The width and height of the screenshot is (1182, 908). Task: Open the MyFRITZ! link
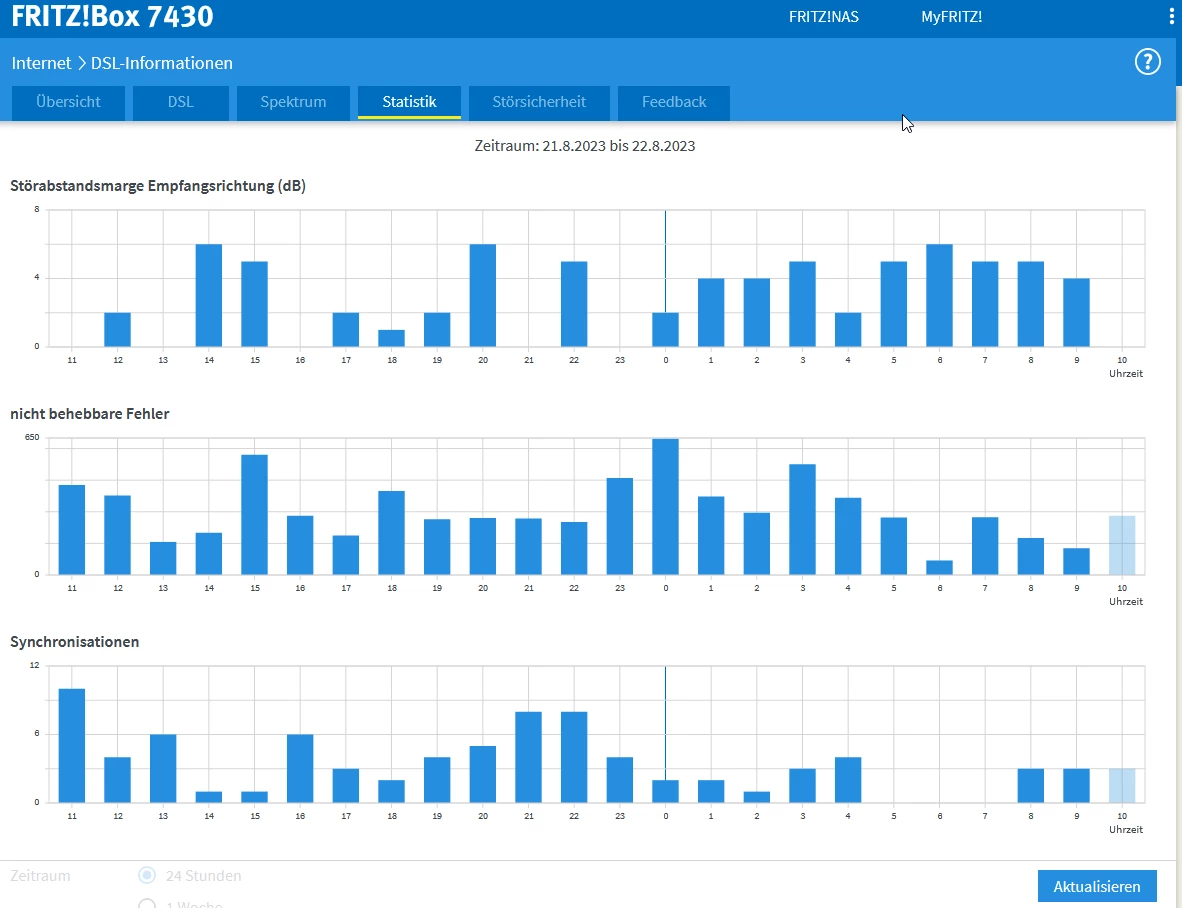[x=951, y=17]
